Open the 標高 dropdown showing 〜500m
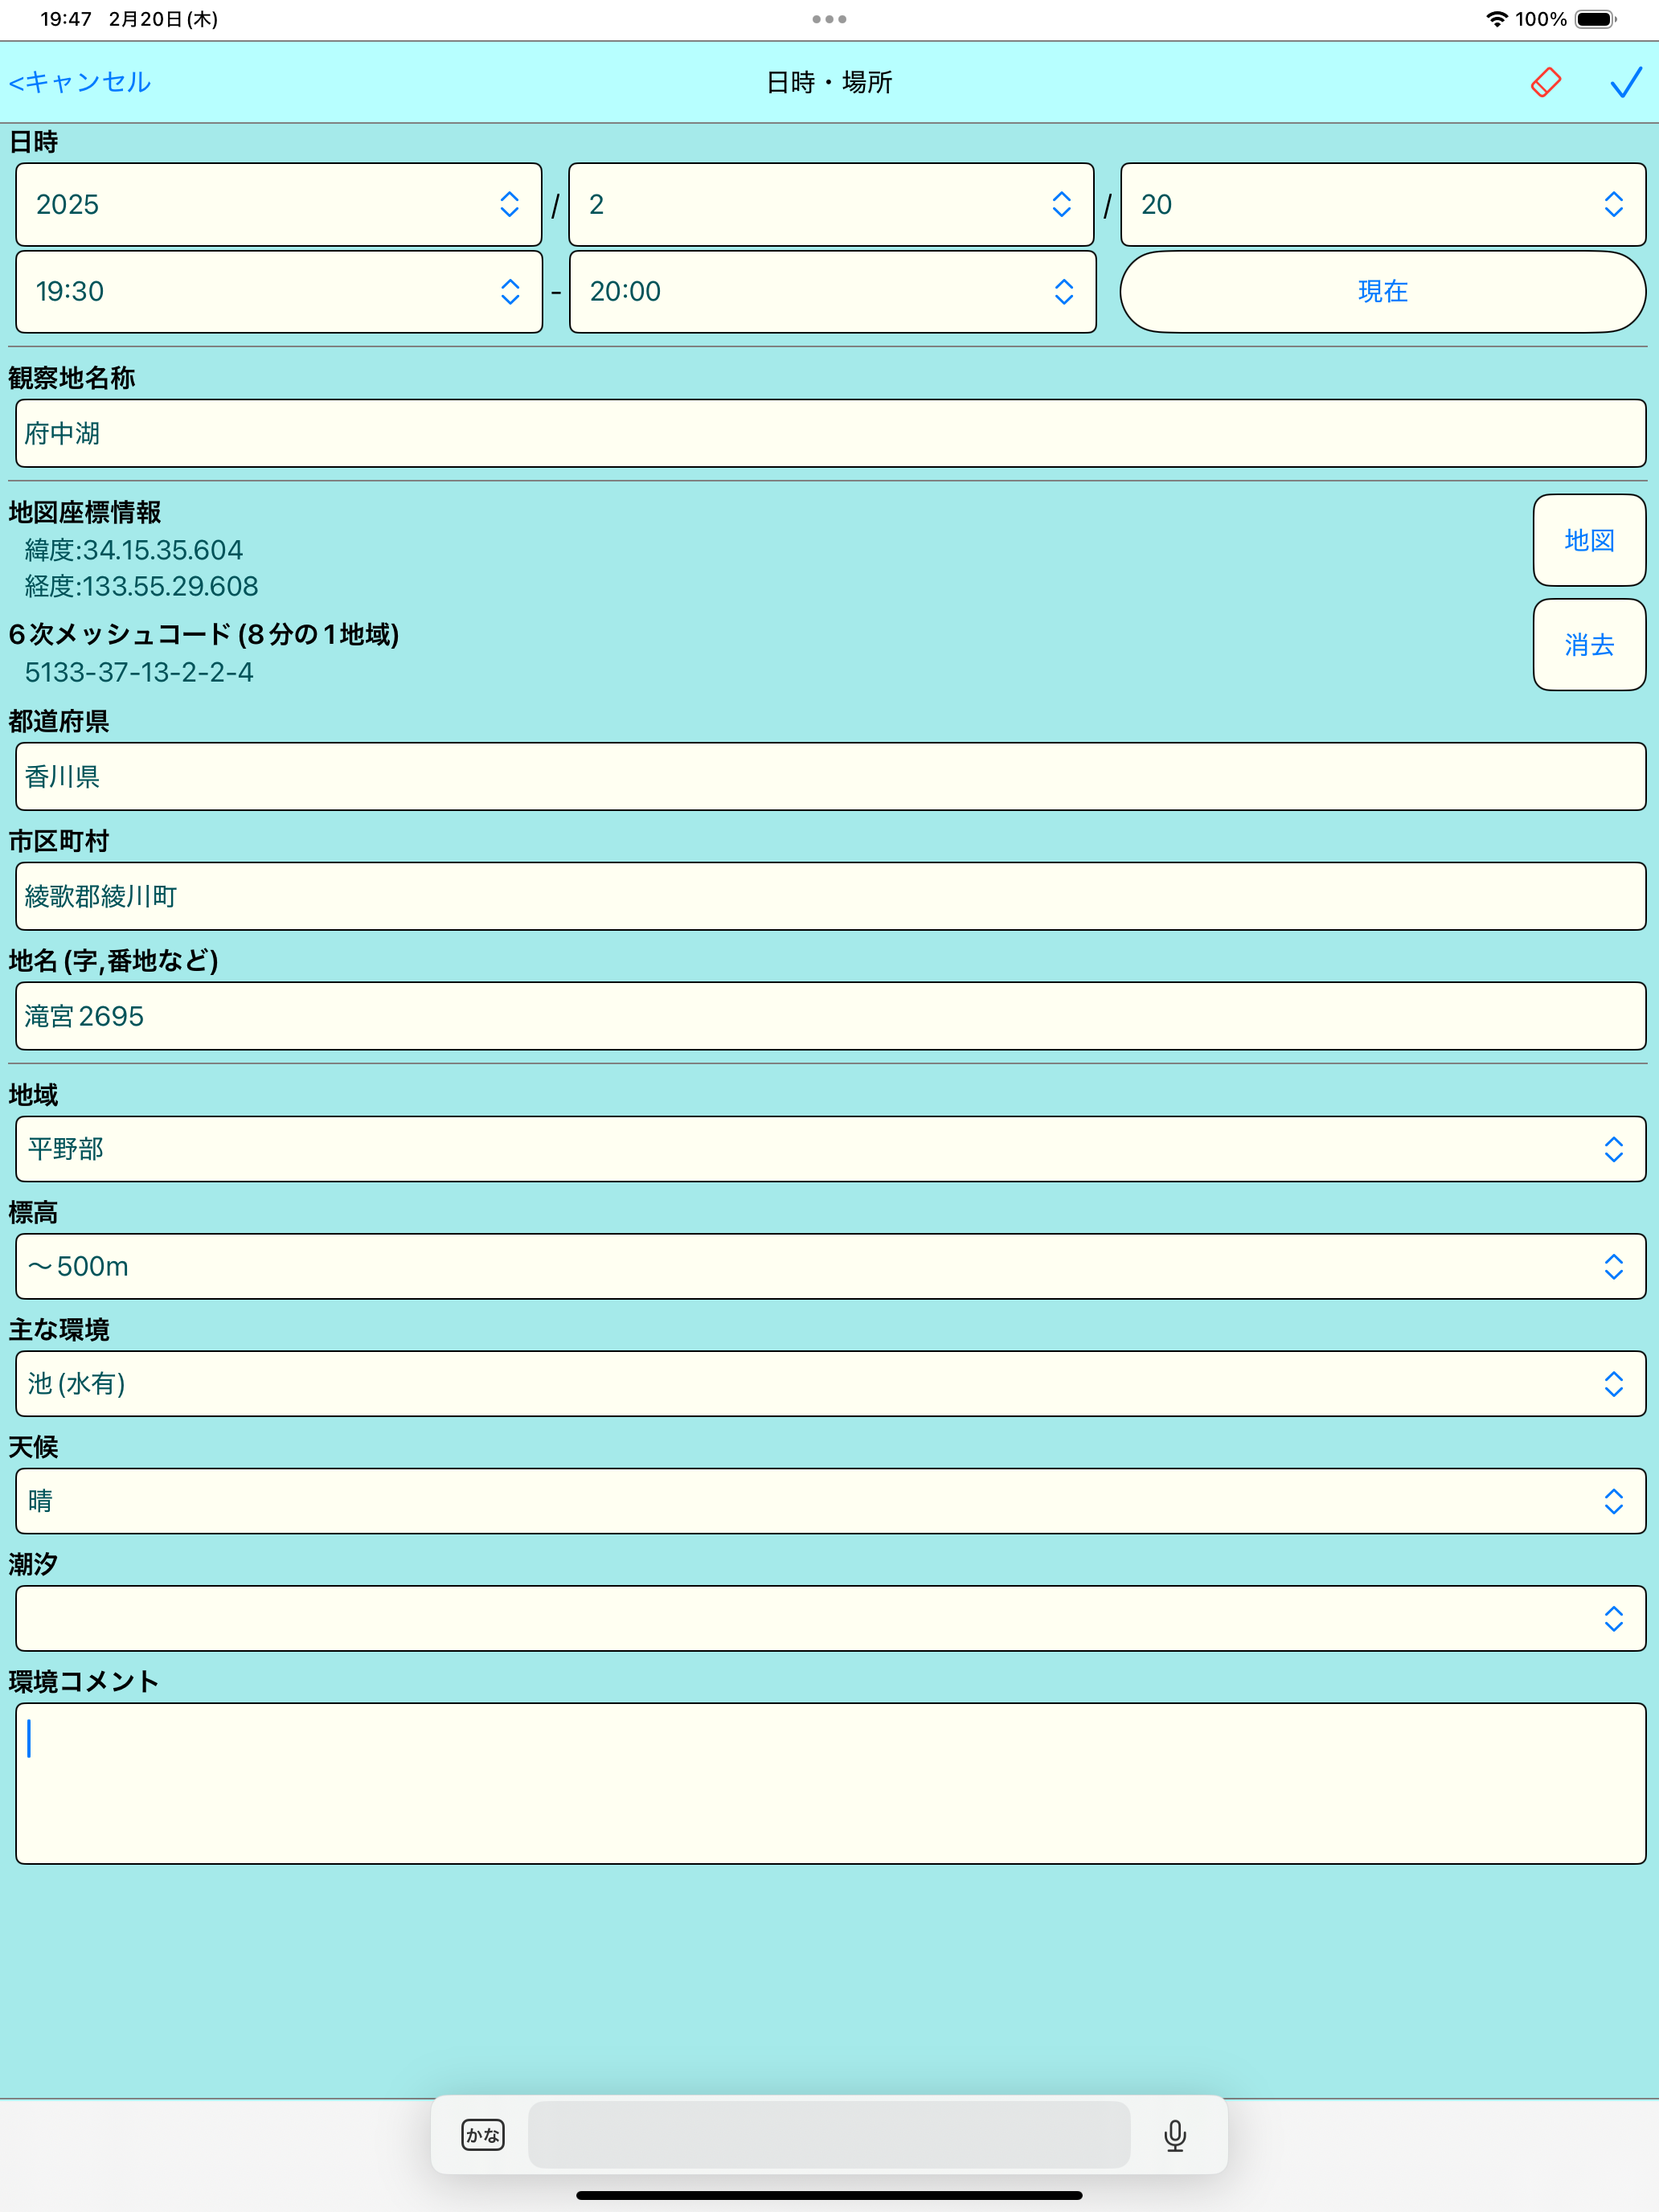The width and height of the screenshot is (1659, 2212). click(x=831, y=1266)
